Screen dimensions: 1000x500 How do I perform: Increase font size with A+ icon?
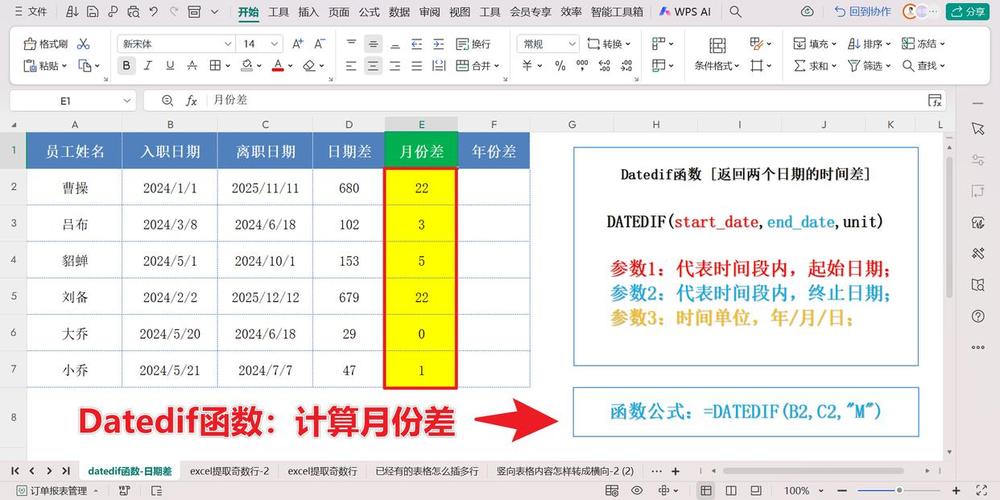point(298,44)
